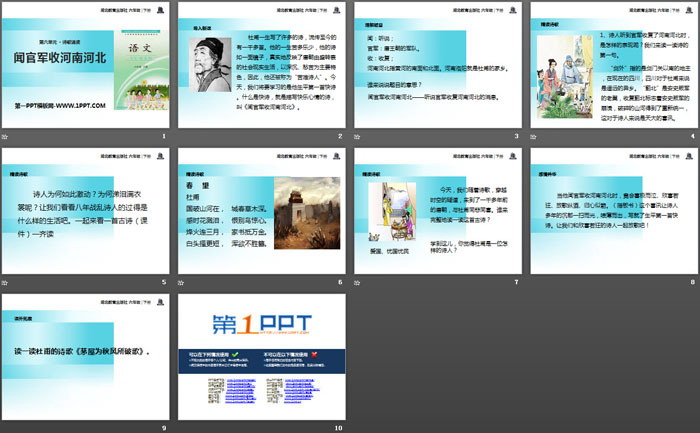Viewport: 700px width, 433px height.
Task: Select slide 9 mentioning 茅屋为秋风所破歌
Action: pos(86,357)
